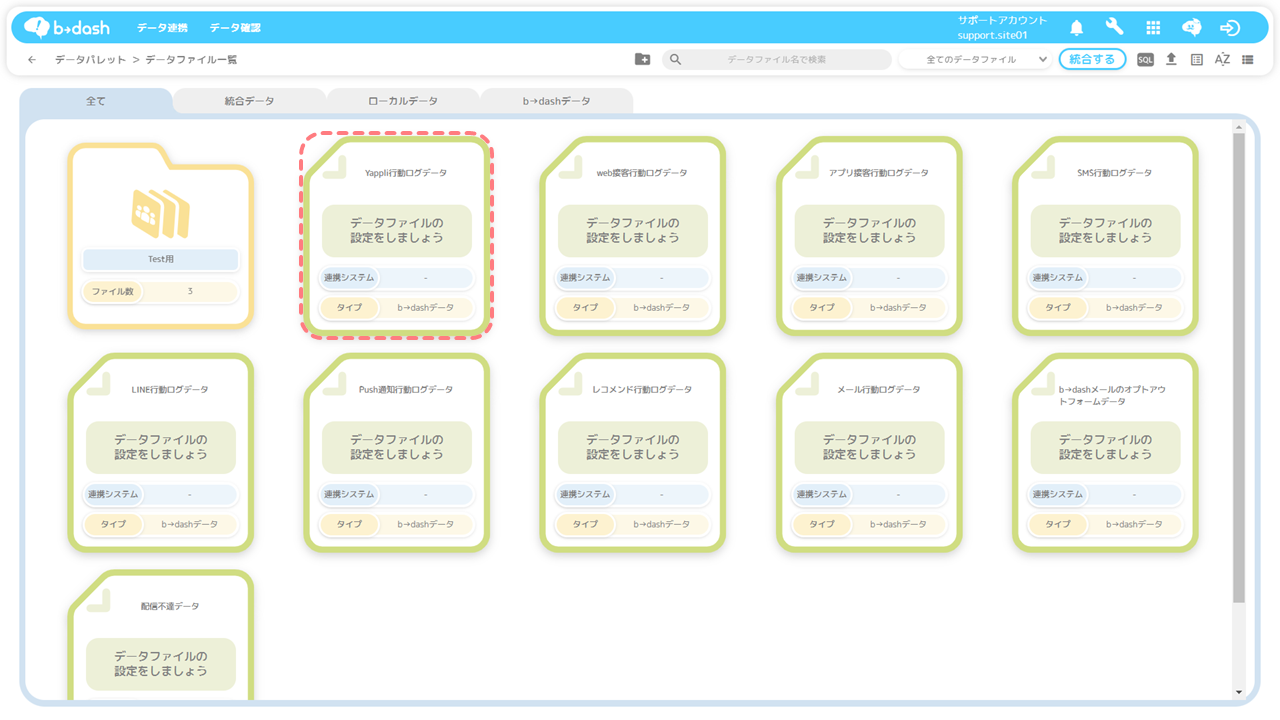Click the table view icon
The width and height of the screenshot is (1280, 720).
(x=1197, y=60)
